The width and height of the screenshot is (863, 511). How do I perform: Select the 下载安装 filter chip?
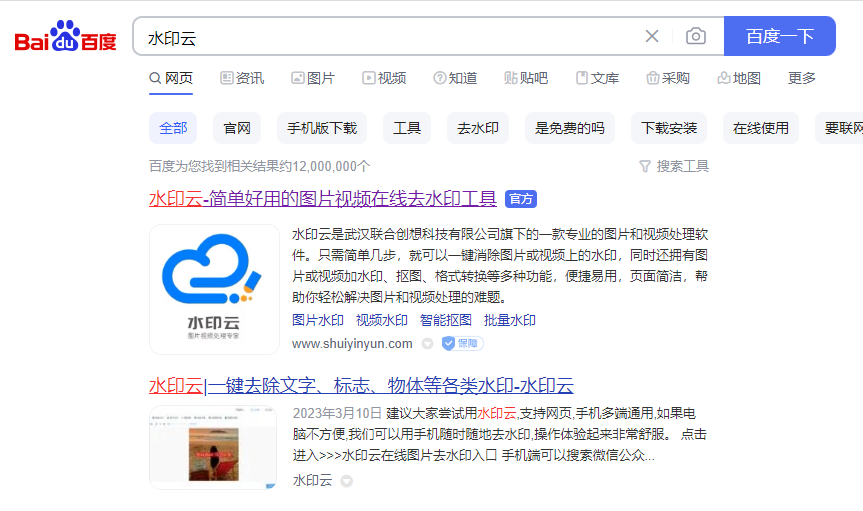[669, 128]
